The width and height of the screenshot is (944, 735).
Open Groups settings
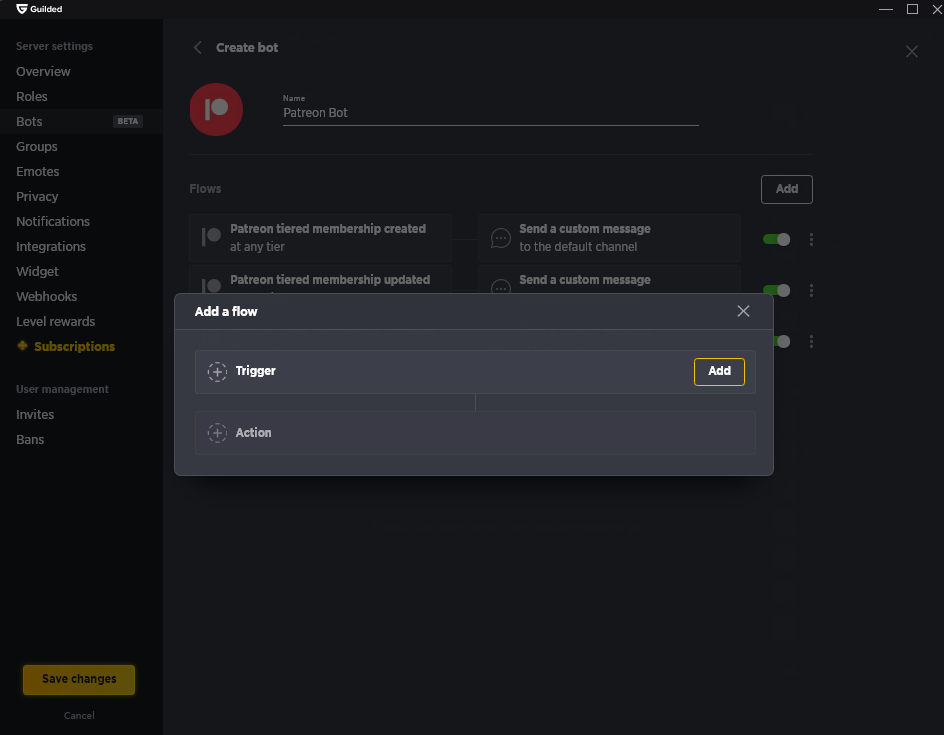(x=37, y=146)
